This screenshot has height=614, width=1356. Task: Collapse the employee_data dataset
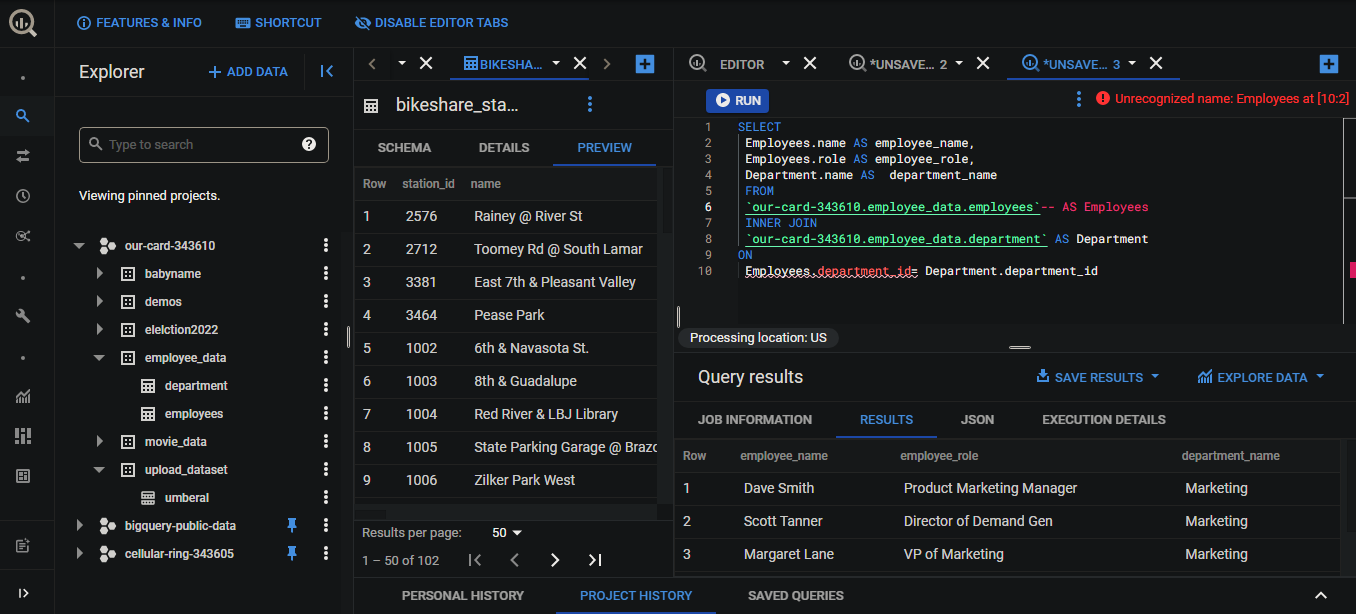(99, 358)
